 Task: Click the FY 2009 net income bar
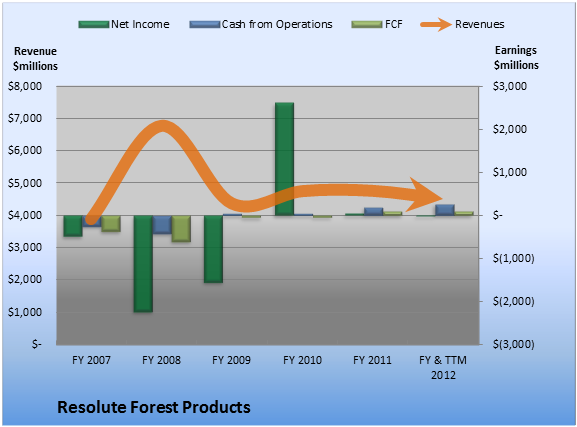click(213, 249)
